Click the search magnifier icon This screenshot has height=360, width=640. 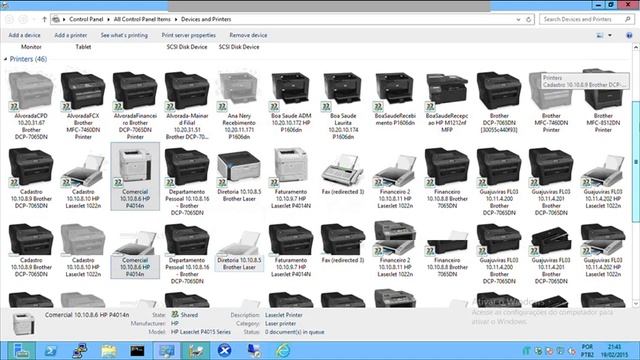coord(627,19)
